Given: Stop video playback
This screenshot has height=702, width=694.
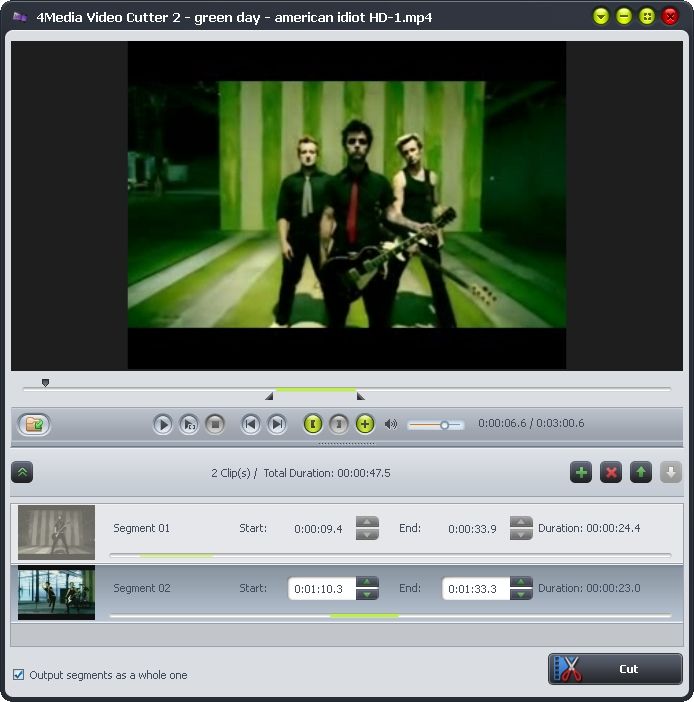Looking at the screenshot, I should coord(215,424).
